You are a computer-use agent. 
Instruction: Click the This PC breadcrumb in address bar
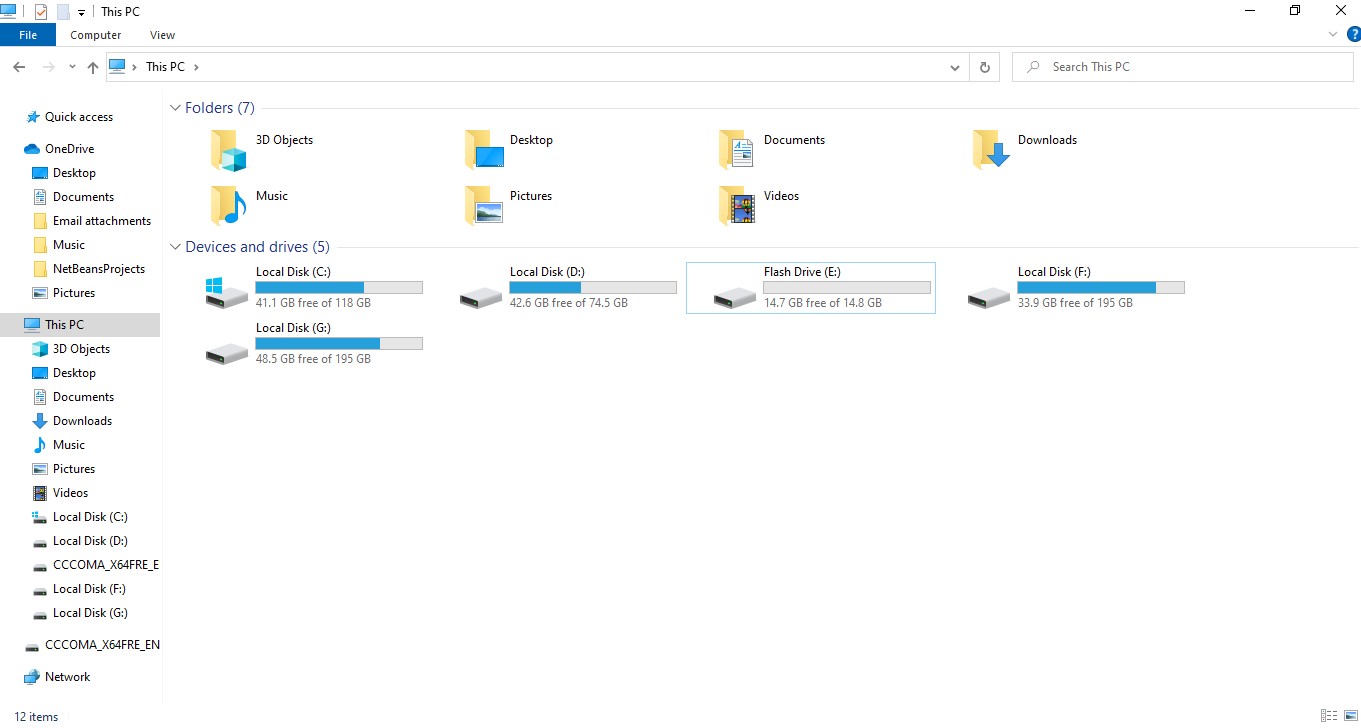click(x=167, y=66)
